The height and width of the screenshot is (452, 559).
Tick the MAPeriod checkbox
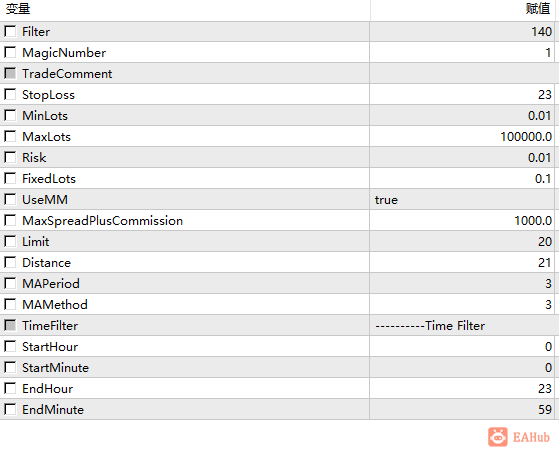pyautogui.click(x=10, y=283)
